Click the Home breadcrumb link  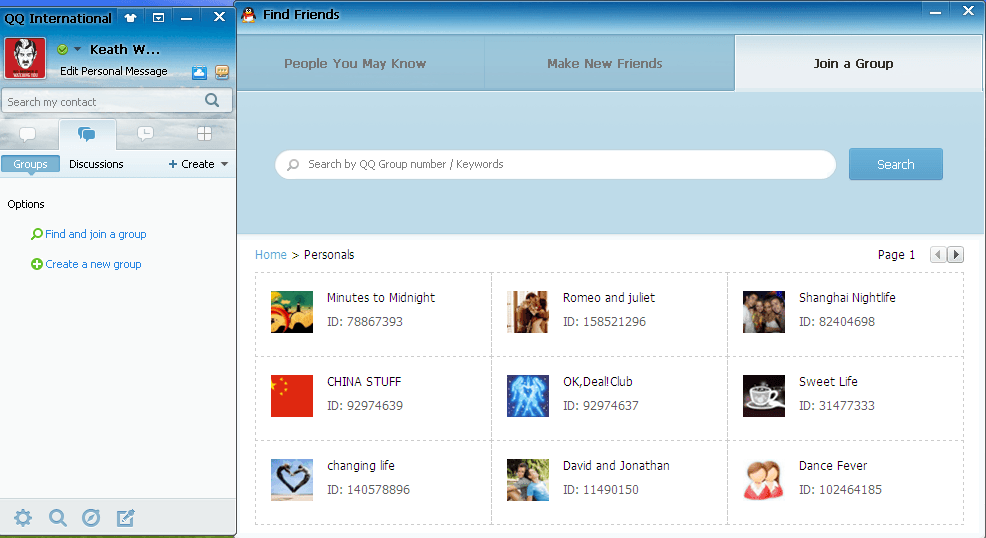click(270, 255)
